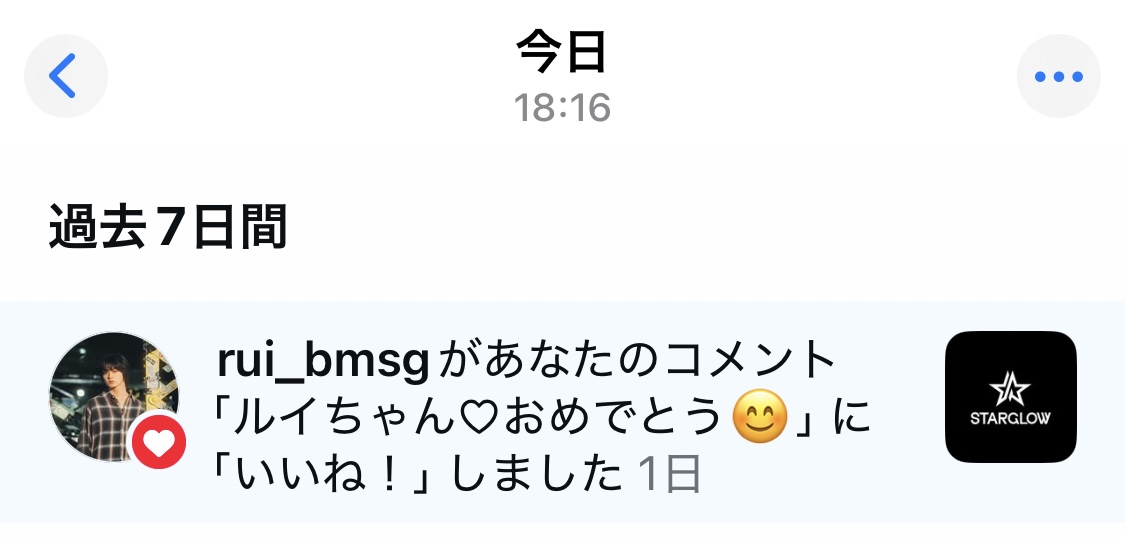1125x539 pixels.
Task: Click the STARGLOW wordmark in thumbnail
Action: click(x=1010, y=418)
